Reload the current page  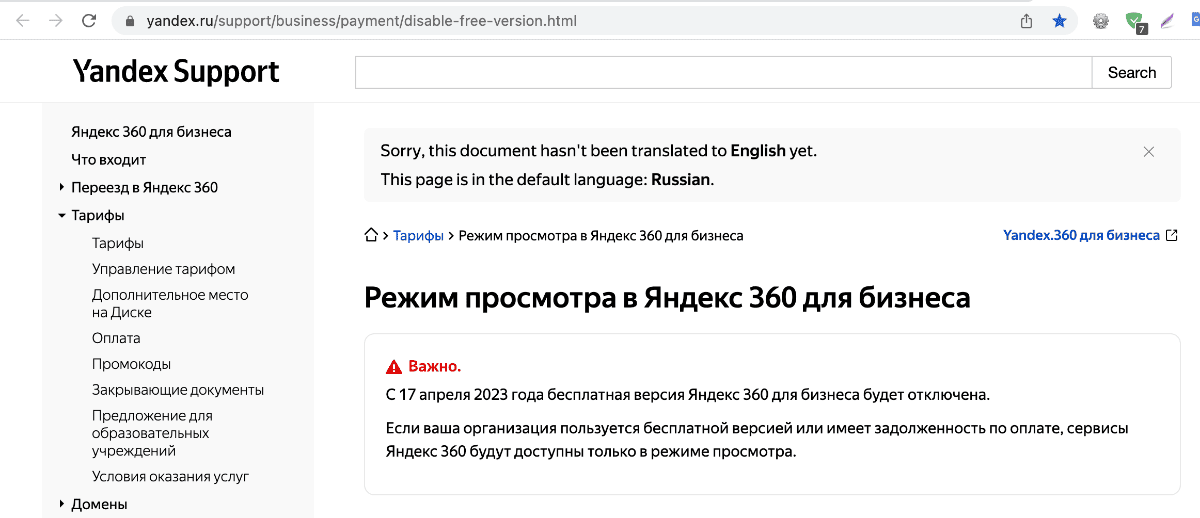90,20
